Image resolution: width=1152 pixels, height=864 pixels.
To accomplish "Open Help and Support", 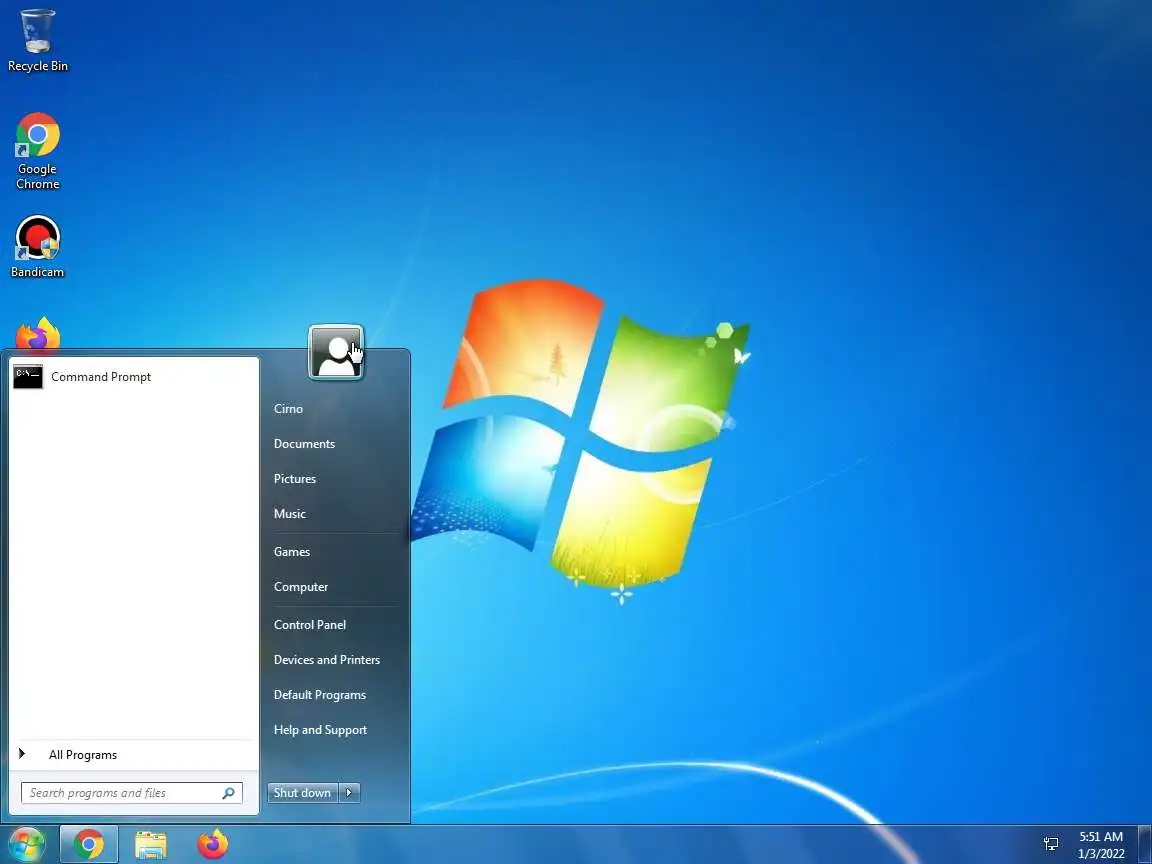I will [320, 730].
